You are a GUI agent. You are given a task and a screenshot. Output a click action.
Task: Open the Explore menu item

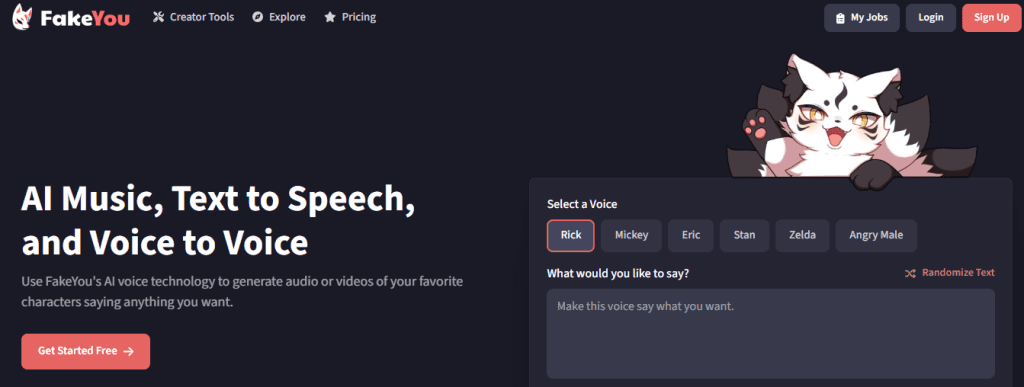tap(279, 17)
